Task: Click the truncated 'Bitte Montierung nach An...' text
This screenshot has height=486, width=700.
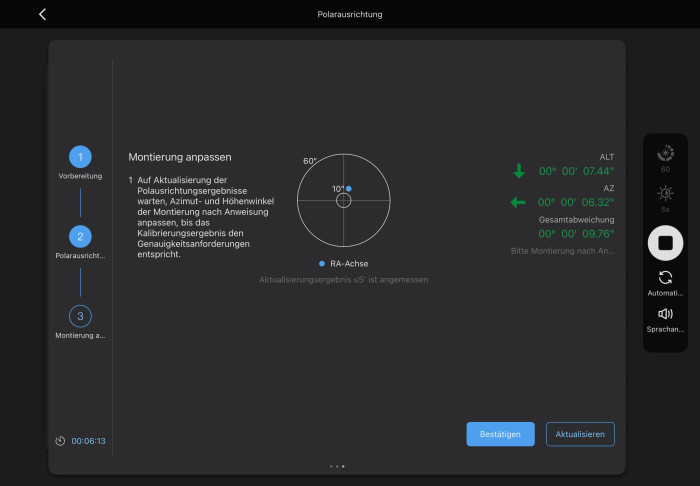Action: 562,251
